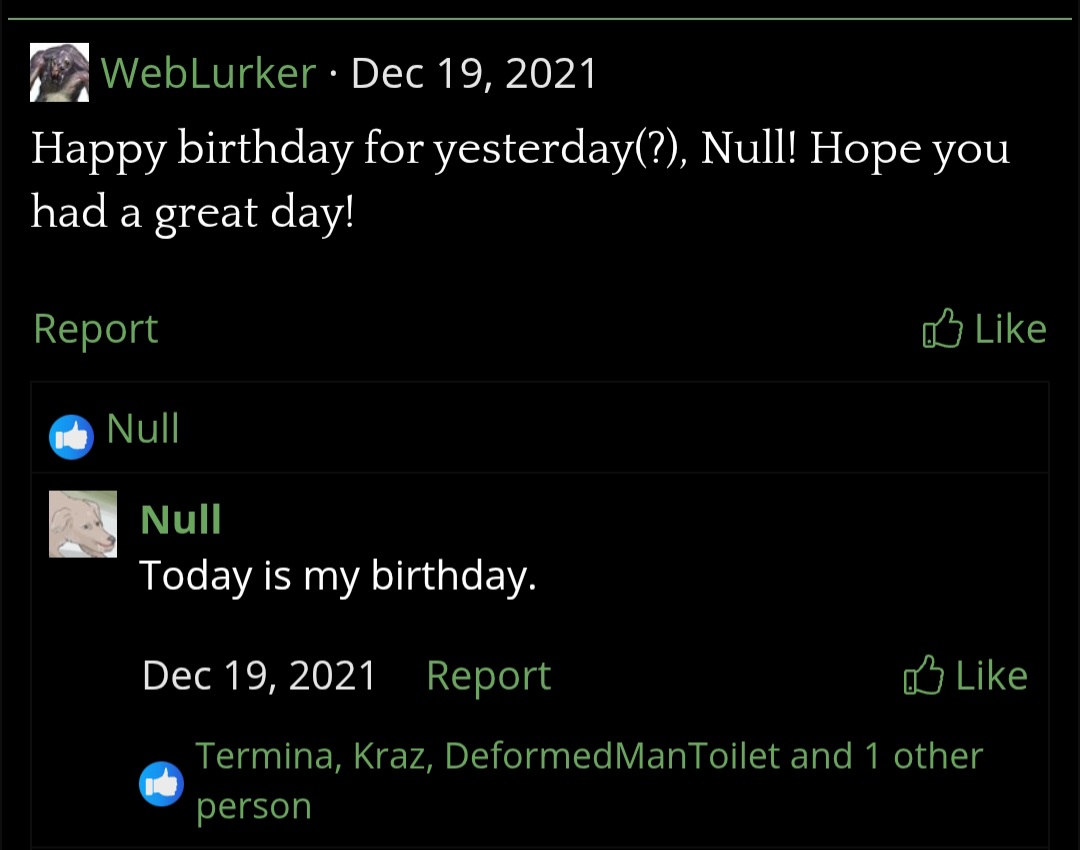Image resolution: width=1080 pixels, height=850 pixels.
Task: Click blue reaction icon beside Null
Action: coord(71,438)
